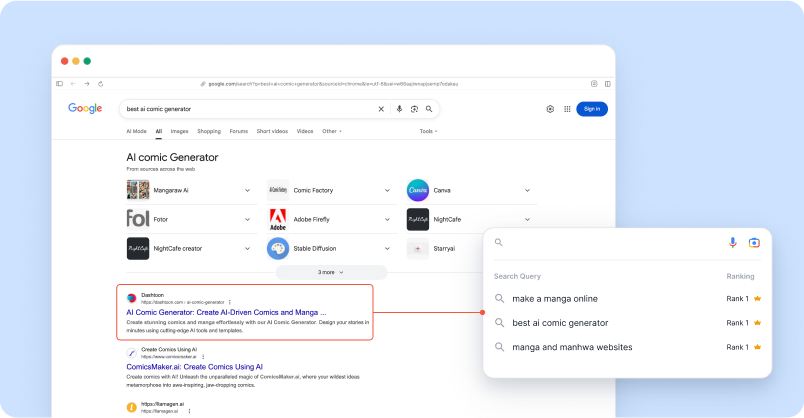804x418 pixels.
Task: Expand the Comic Factory entry chevron
Action: tap(387, 190)
